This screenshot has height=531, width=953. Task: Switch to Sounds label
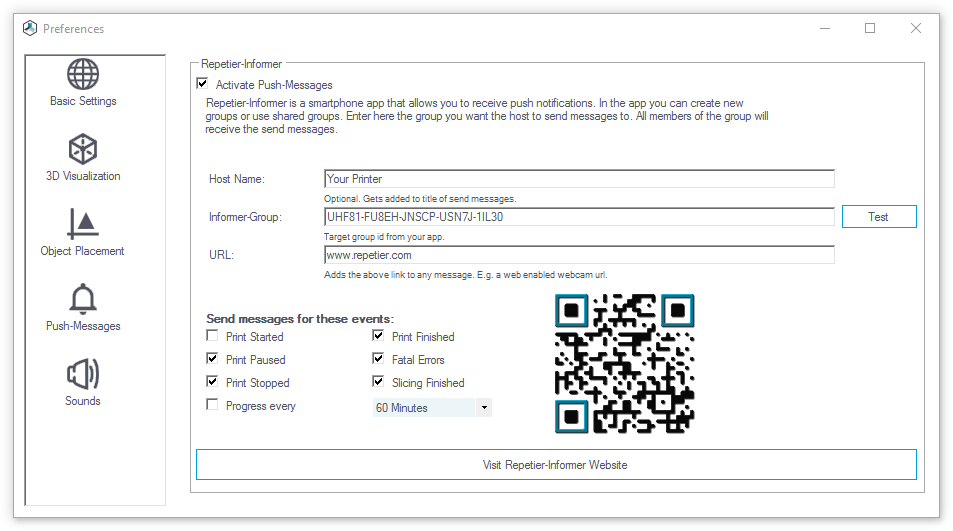(x=83, y=401)
